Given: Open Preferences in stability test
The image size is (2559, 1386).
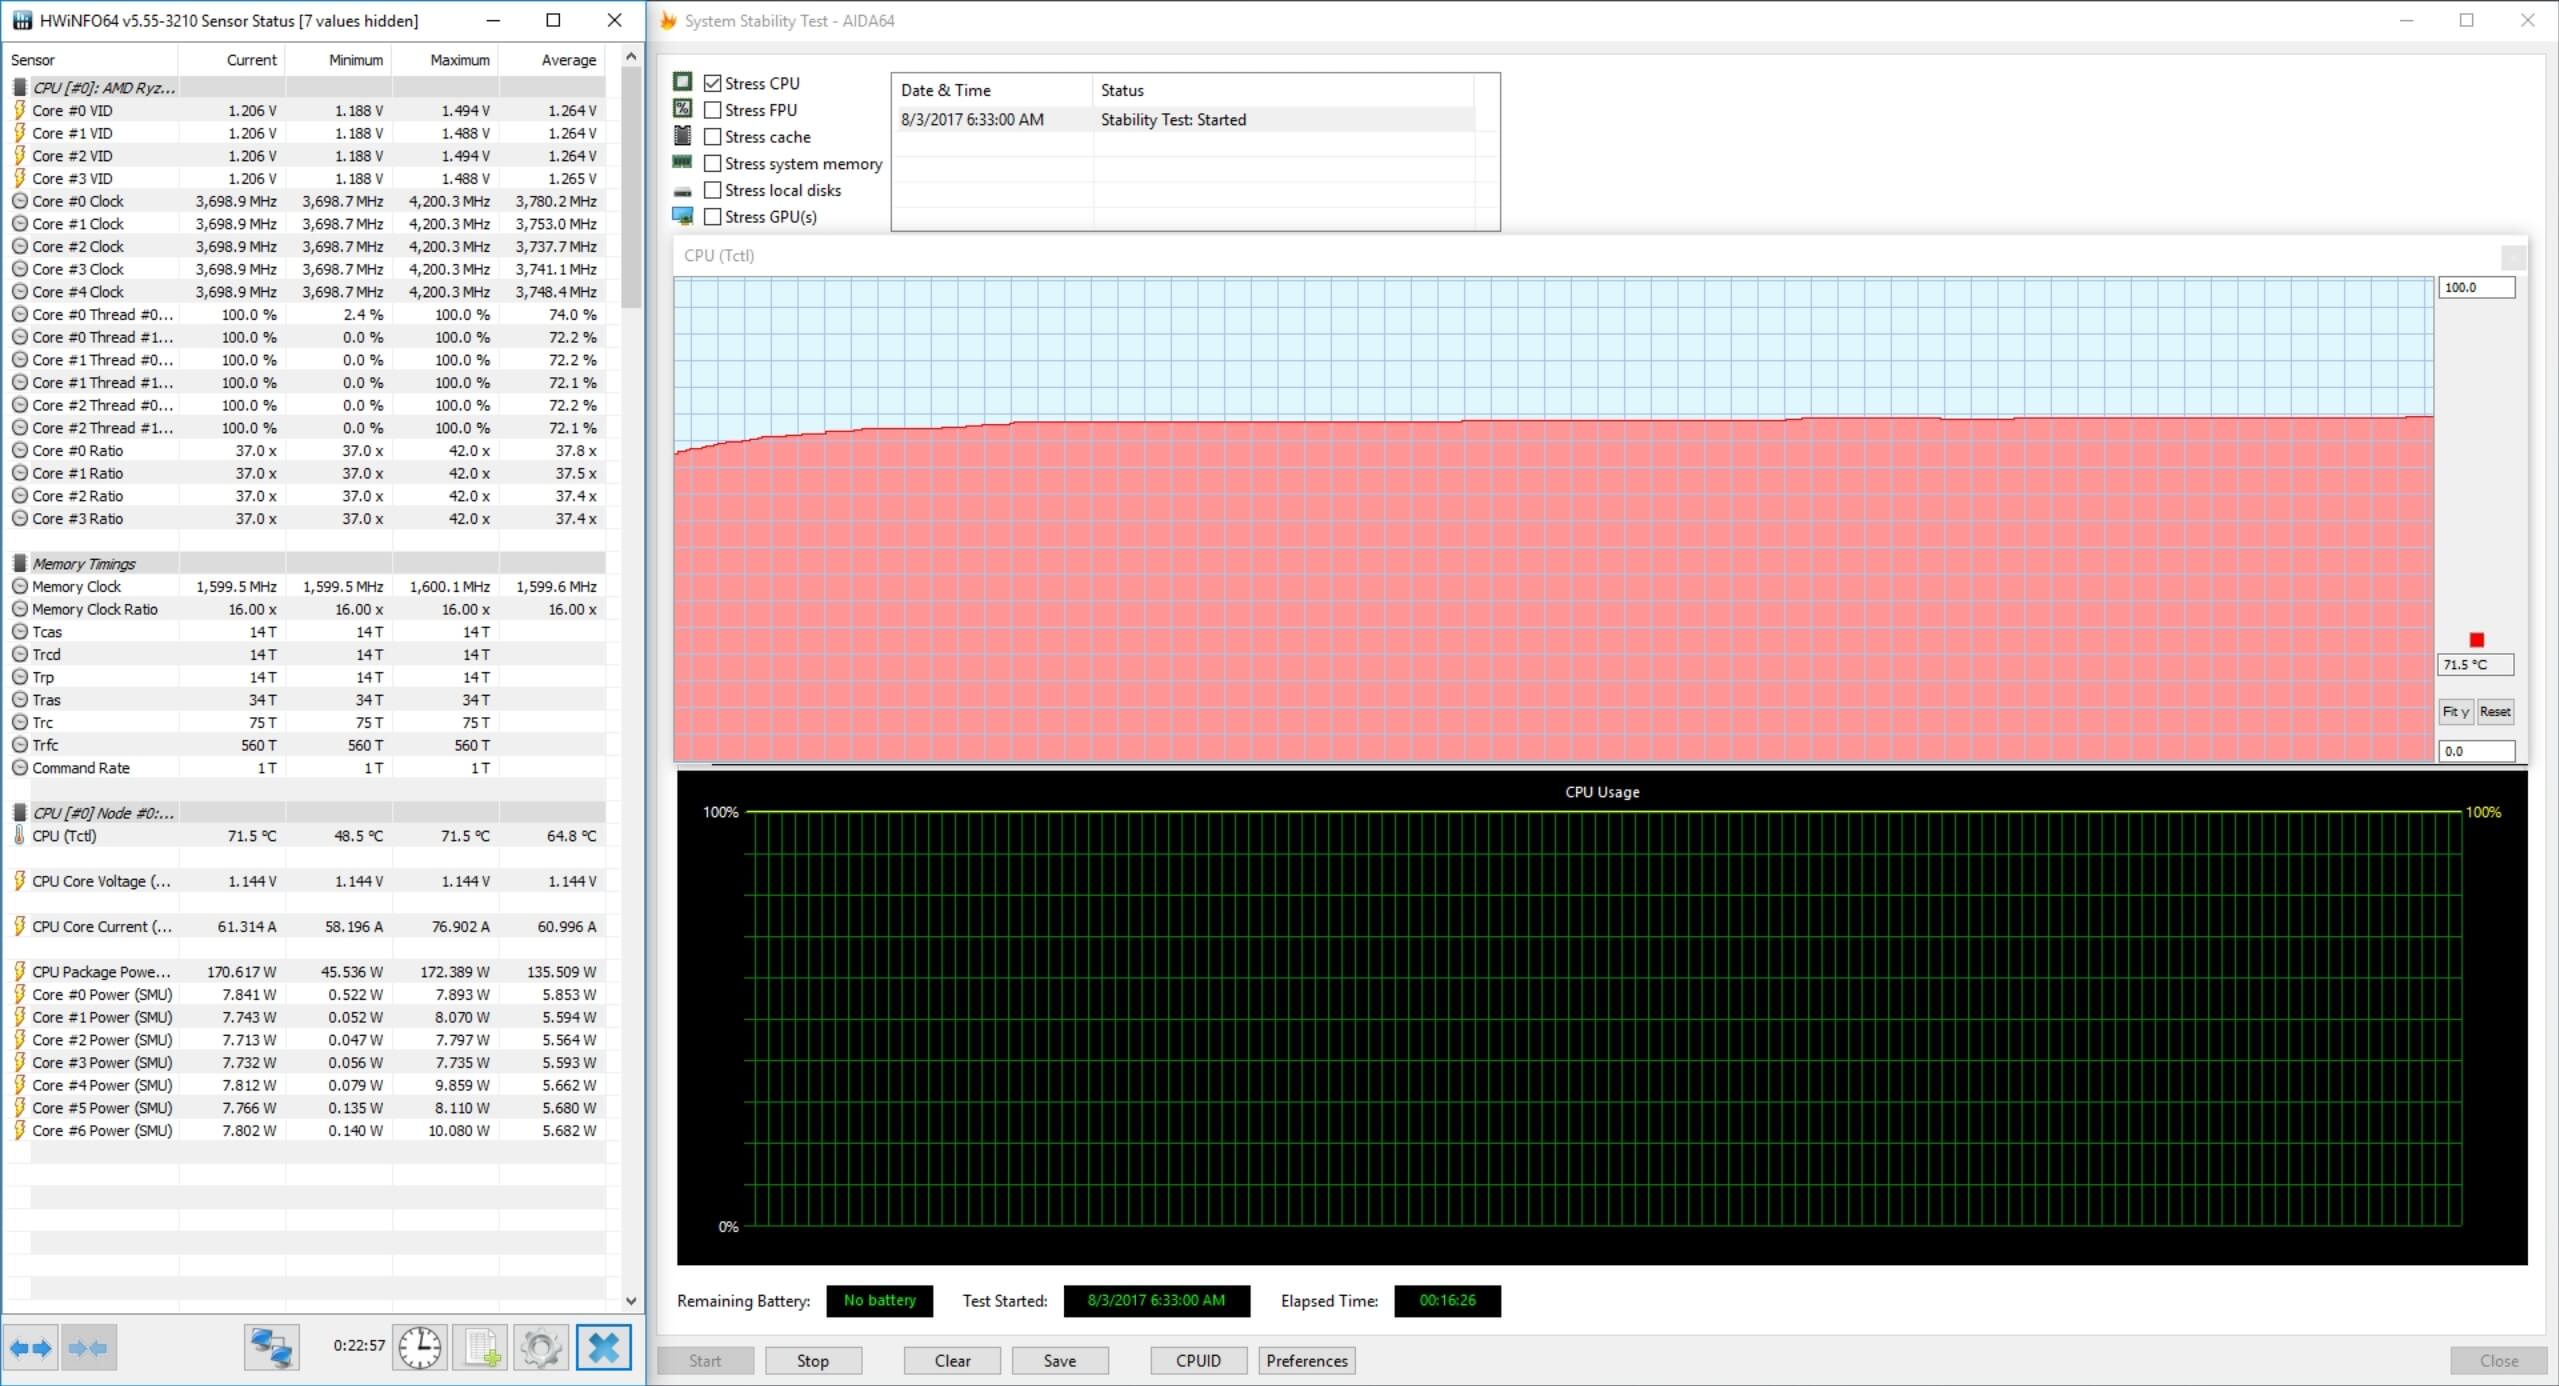Looking at the screenshot, I should [1306, 1361].
